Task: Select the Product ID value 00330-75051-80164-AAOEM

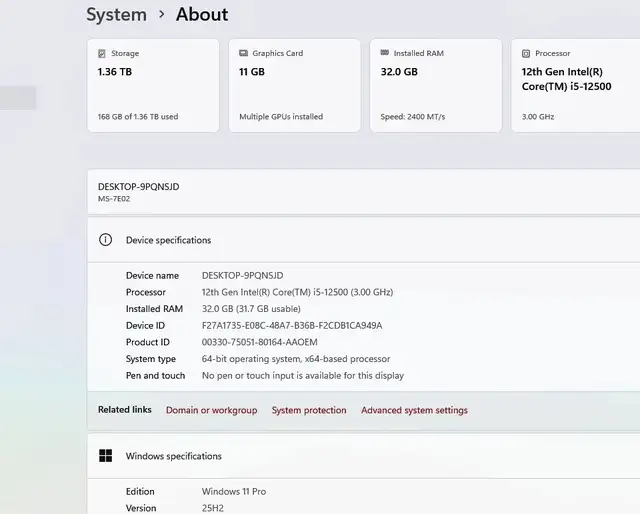Action: (260, 342)
